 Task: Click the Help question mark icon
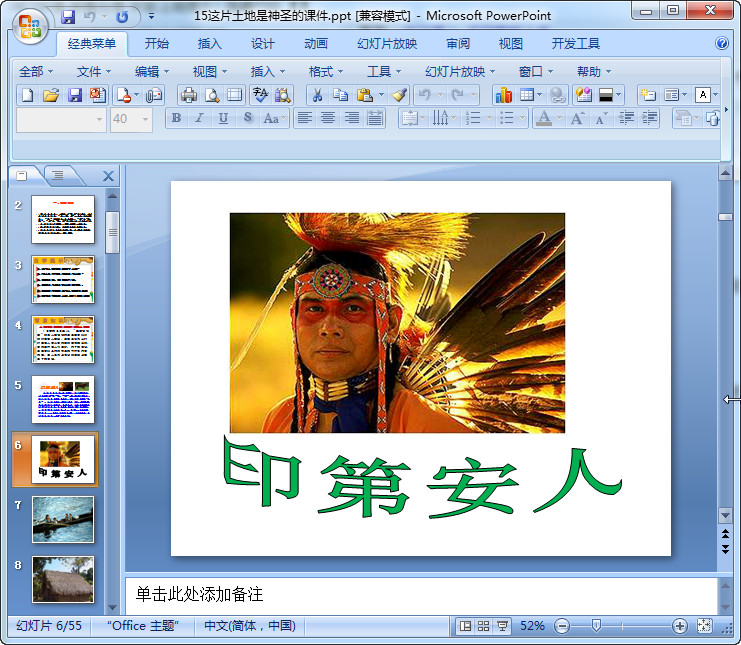pyautogui.click(x=722, y=43)
